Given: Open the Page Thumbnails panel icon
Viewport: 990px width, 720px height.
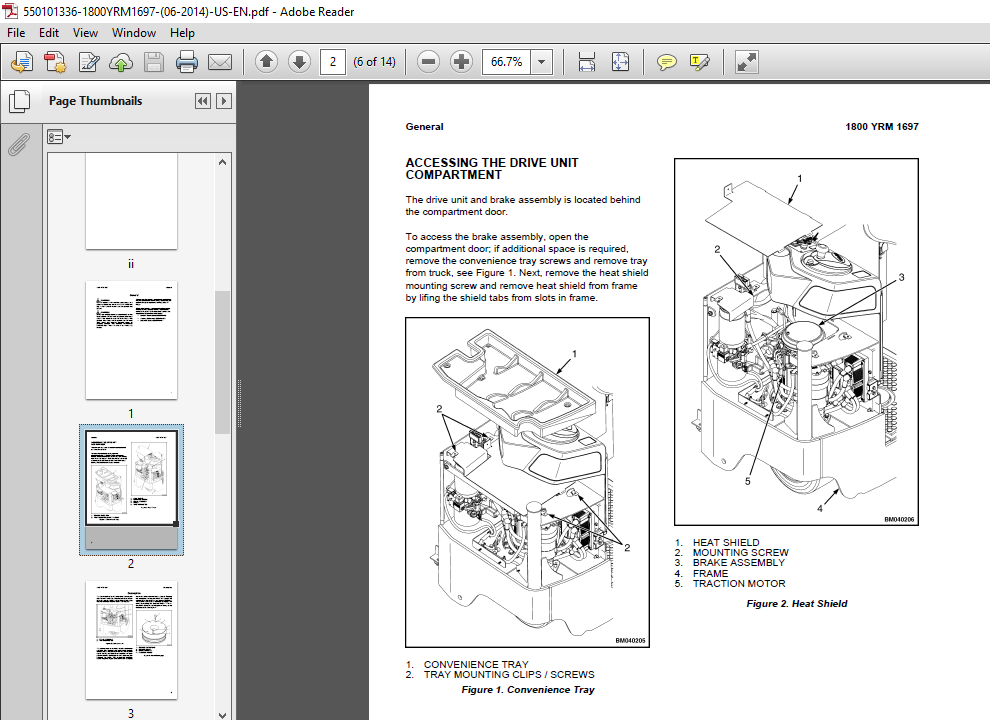Looking at the screenshot, I should 19,101.
